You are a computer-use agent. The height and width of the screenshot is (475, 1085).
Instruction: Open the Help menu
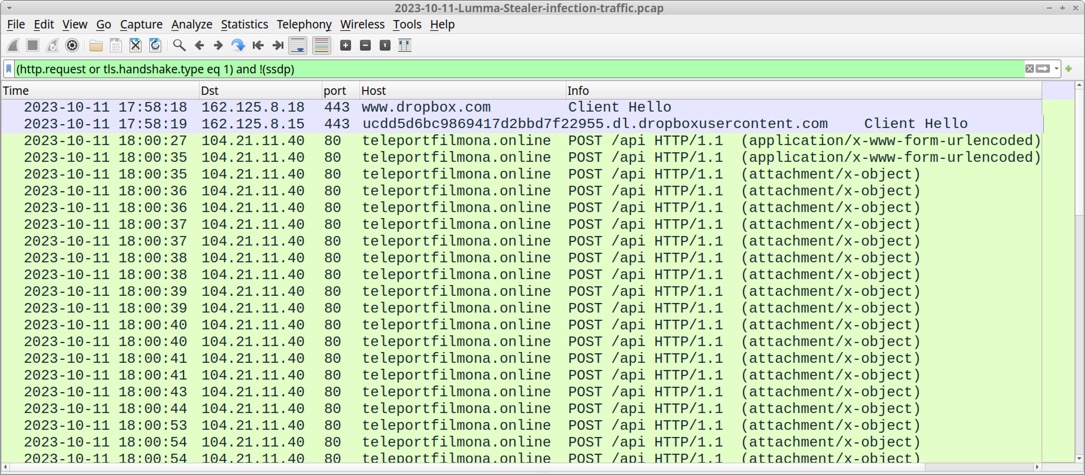[x=442, y=24]
